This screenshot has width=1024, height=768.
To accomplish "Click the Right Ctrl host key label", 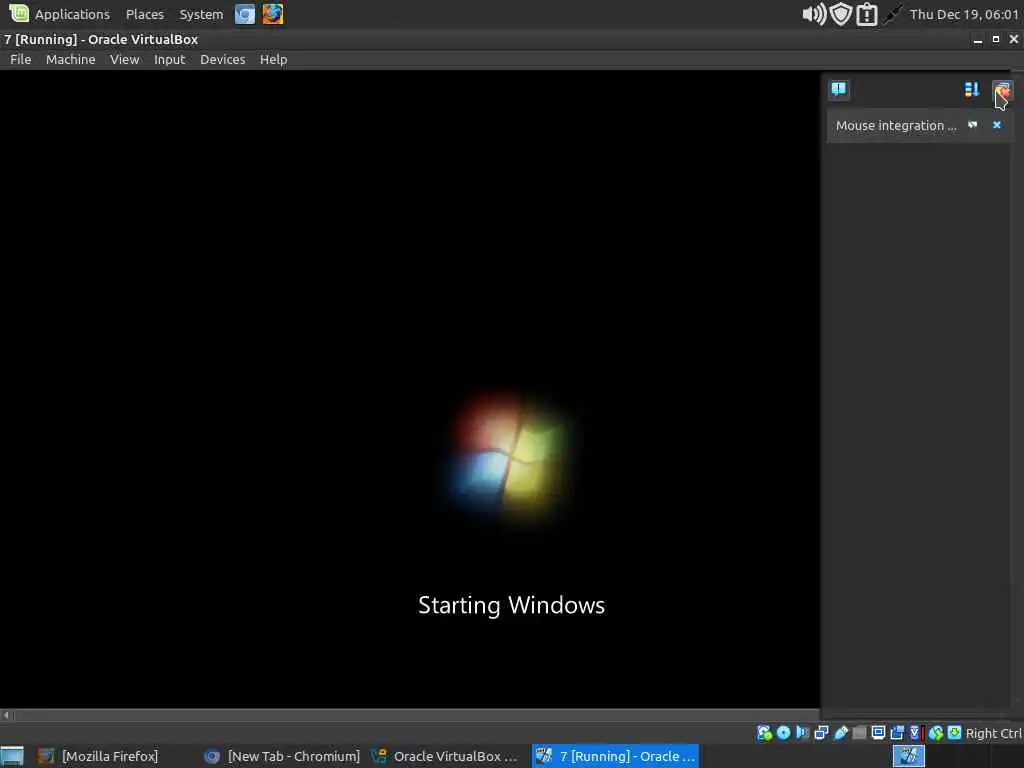I will [x=993, y=733].
